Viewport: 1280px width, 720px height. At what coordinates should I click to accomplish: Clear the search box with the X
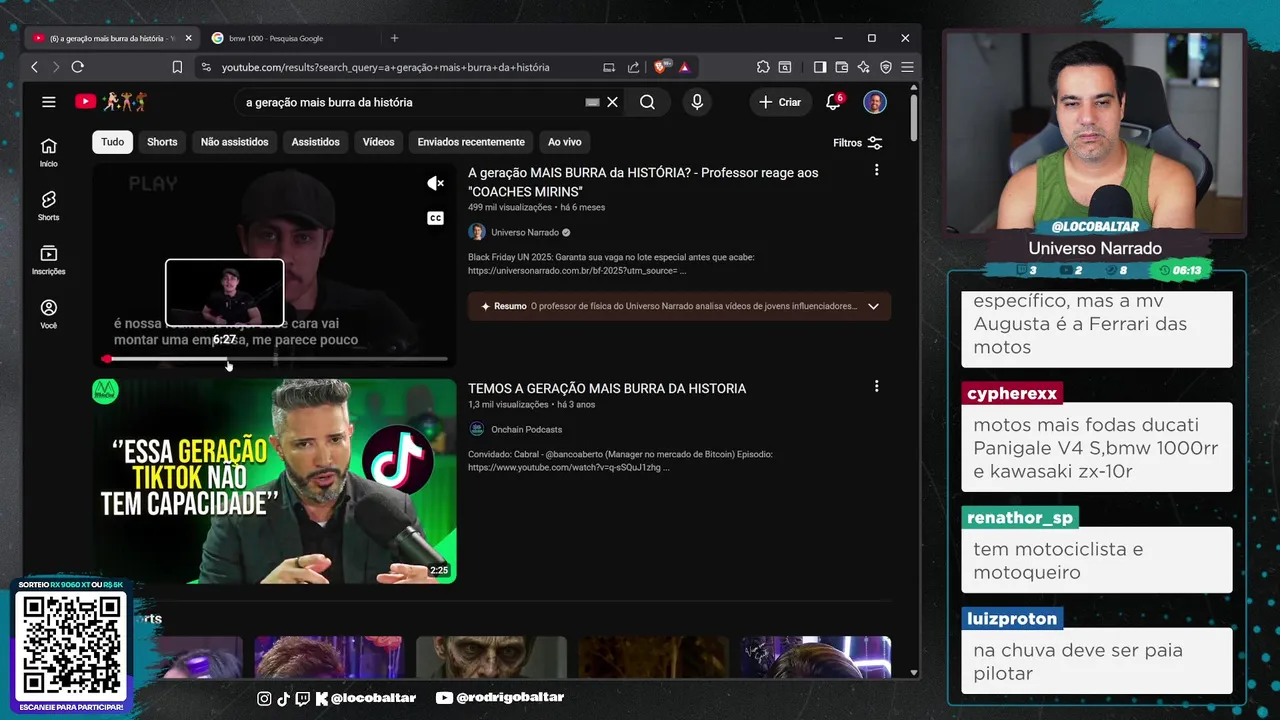[613, 102]
